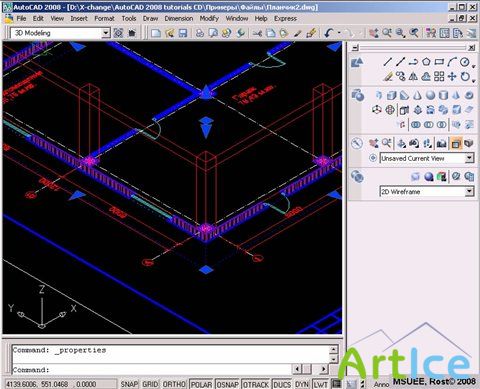Click the New drawing toolbar icon
Screen dimensions: 480x389
pos(156,33)
